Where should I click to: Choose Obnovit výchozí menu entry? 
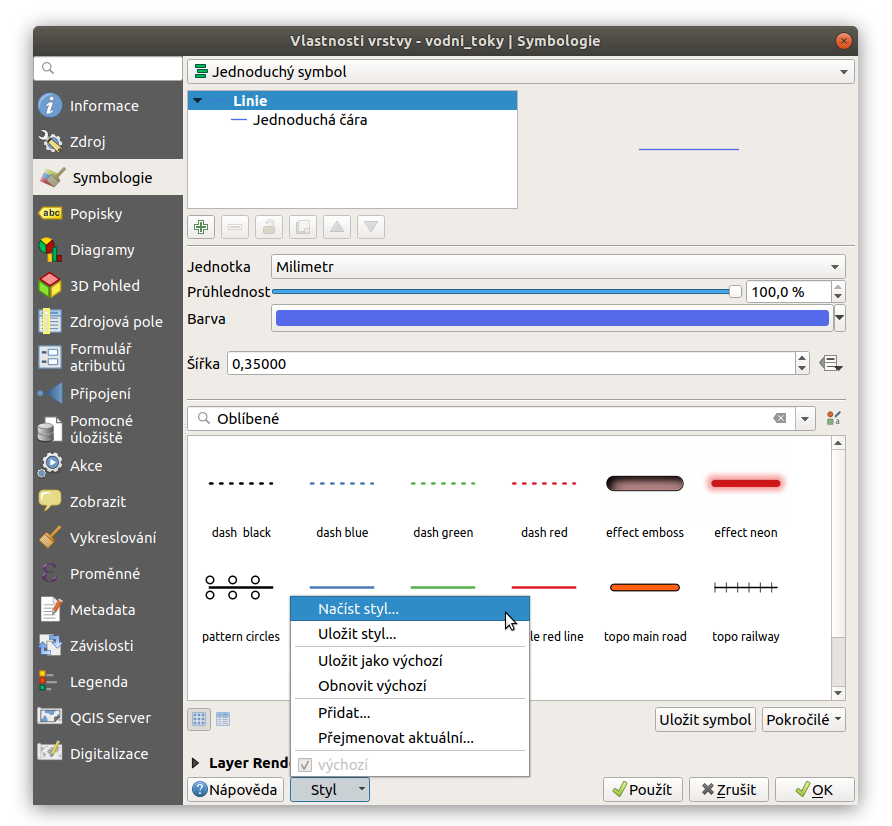tap(410, 685)
